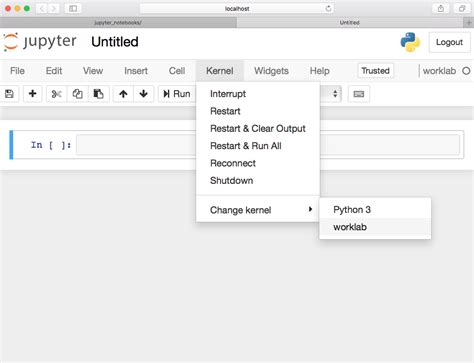Paste cells below icon

coord(98,94)
